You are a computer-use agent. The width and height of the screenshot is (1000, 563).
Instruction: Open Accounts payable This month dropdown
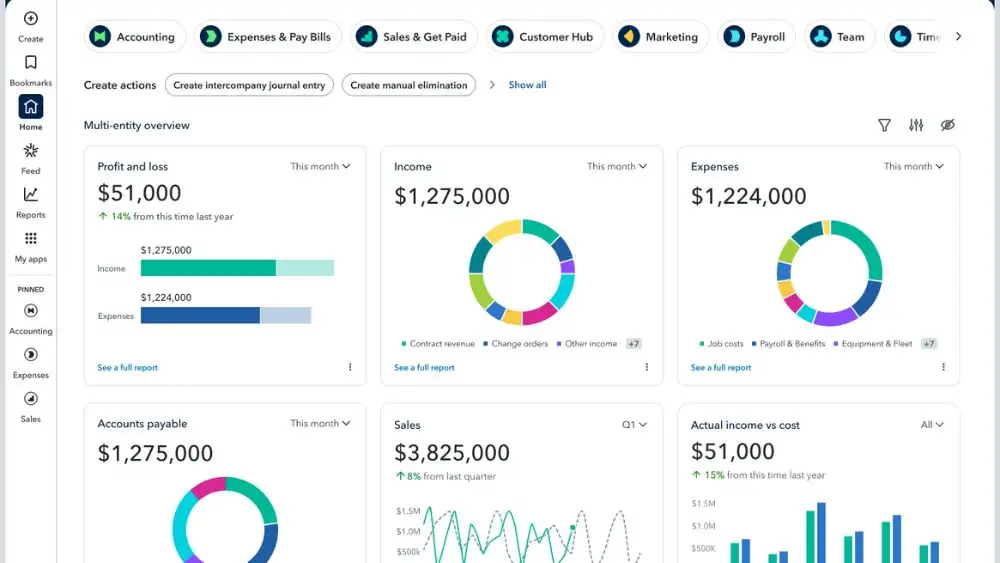pyautogui.click(x=320, y=423)
